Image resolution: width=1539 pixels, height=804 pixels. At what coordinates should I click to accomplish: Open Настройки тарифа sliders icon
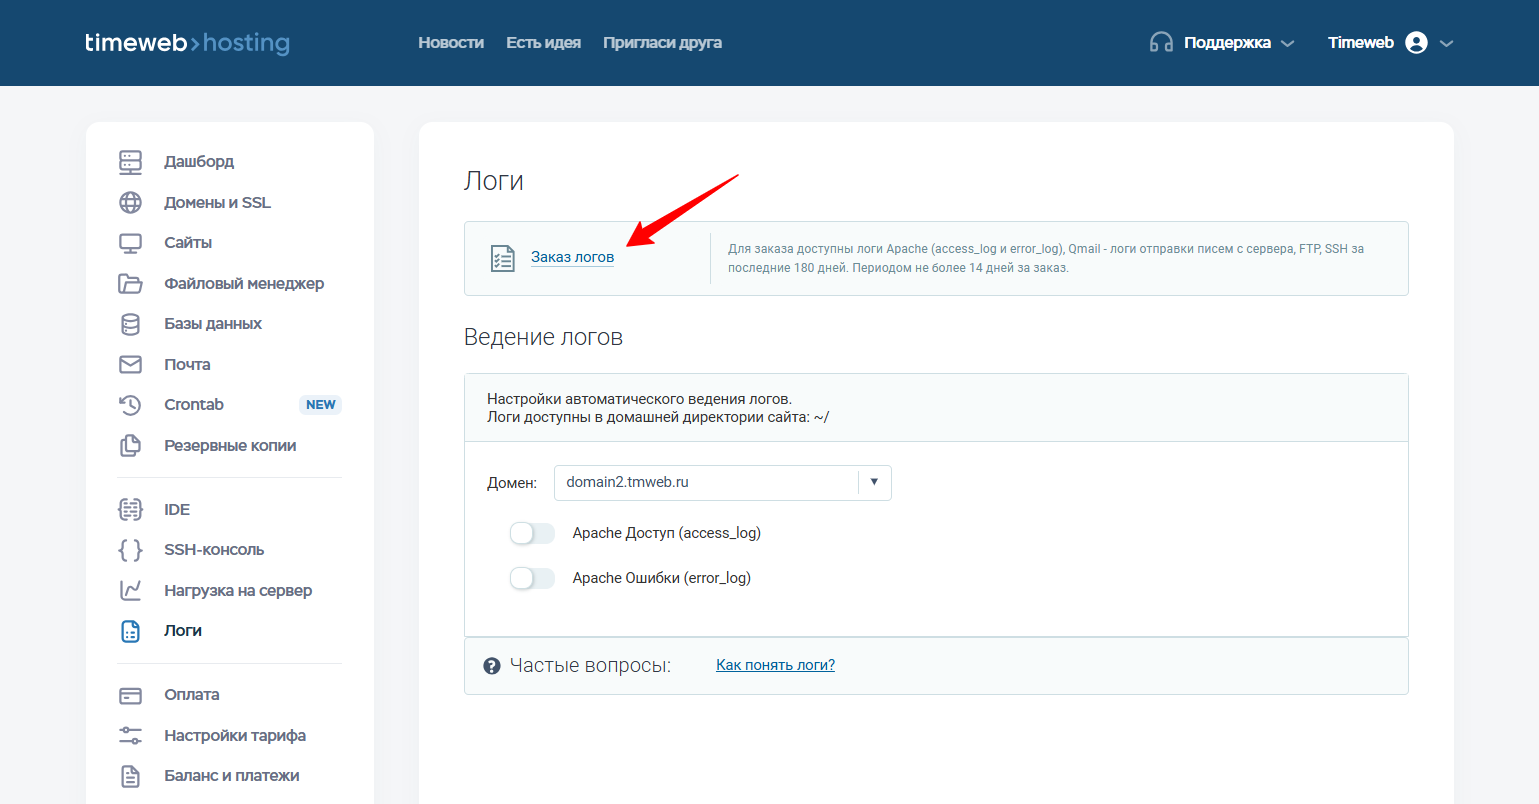pos(131,736)
